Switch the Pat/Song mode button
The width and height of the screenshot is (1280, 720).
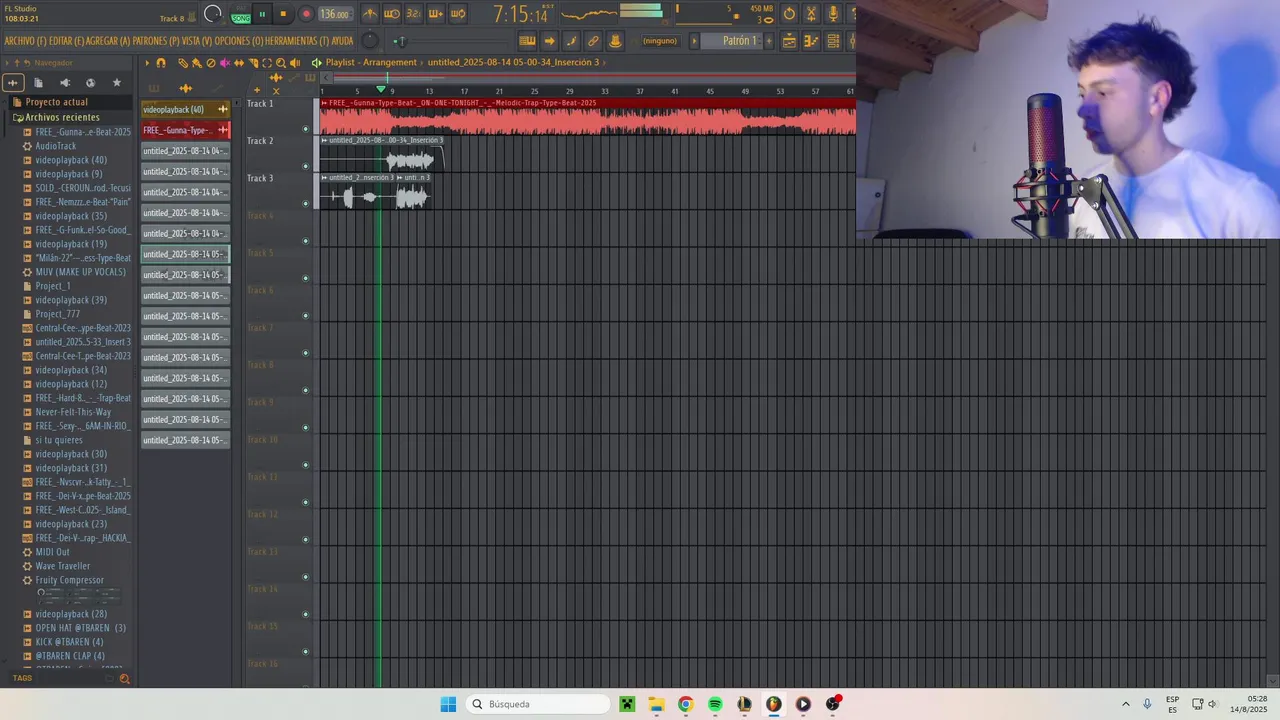(241, 15)
